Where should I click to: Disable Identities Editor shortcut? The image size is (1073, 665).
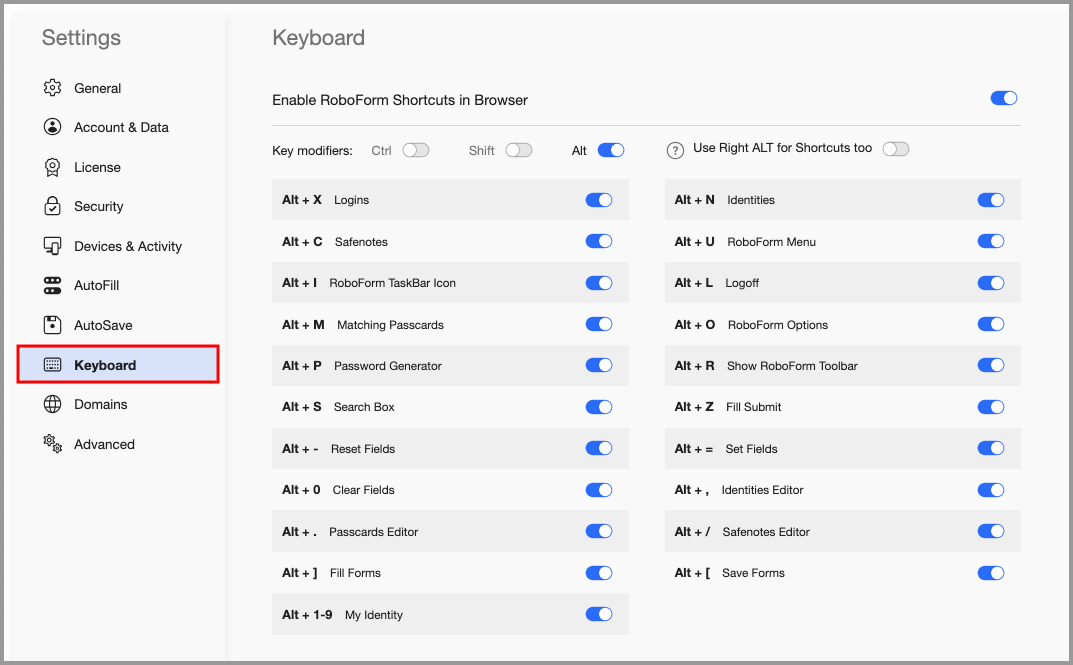coord(991,490)
